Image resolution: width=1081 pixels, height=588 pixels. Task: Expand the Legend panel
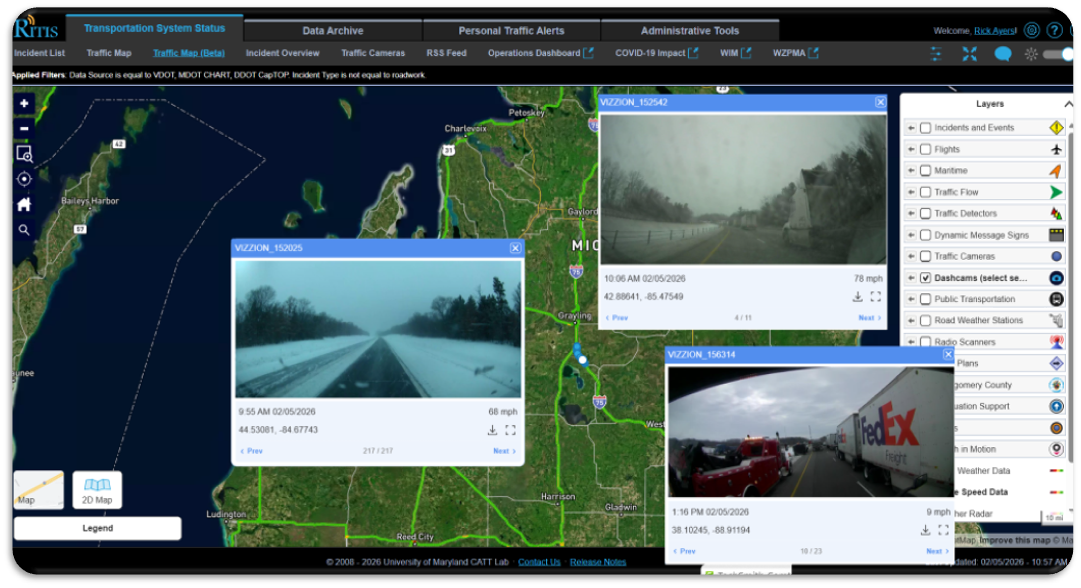(x=97, y=528)
